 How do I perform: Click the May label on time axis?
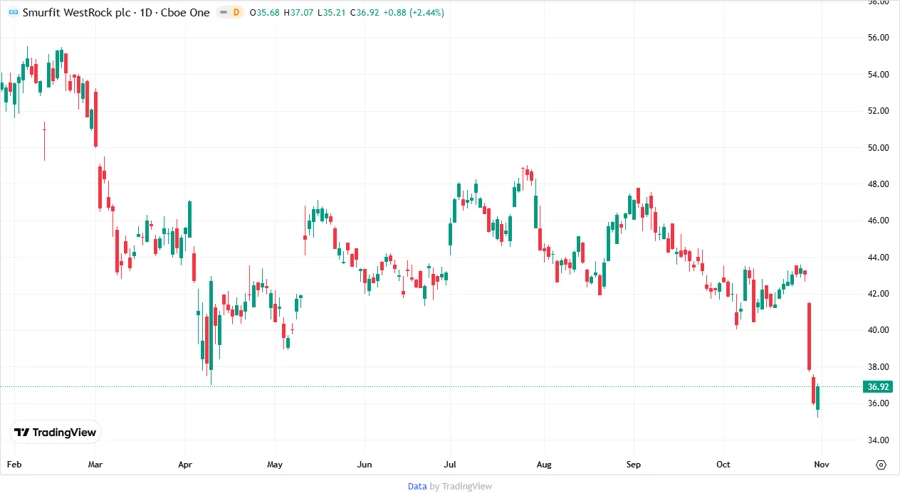[x=275, y=464]
